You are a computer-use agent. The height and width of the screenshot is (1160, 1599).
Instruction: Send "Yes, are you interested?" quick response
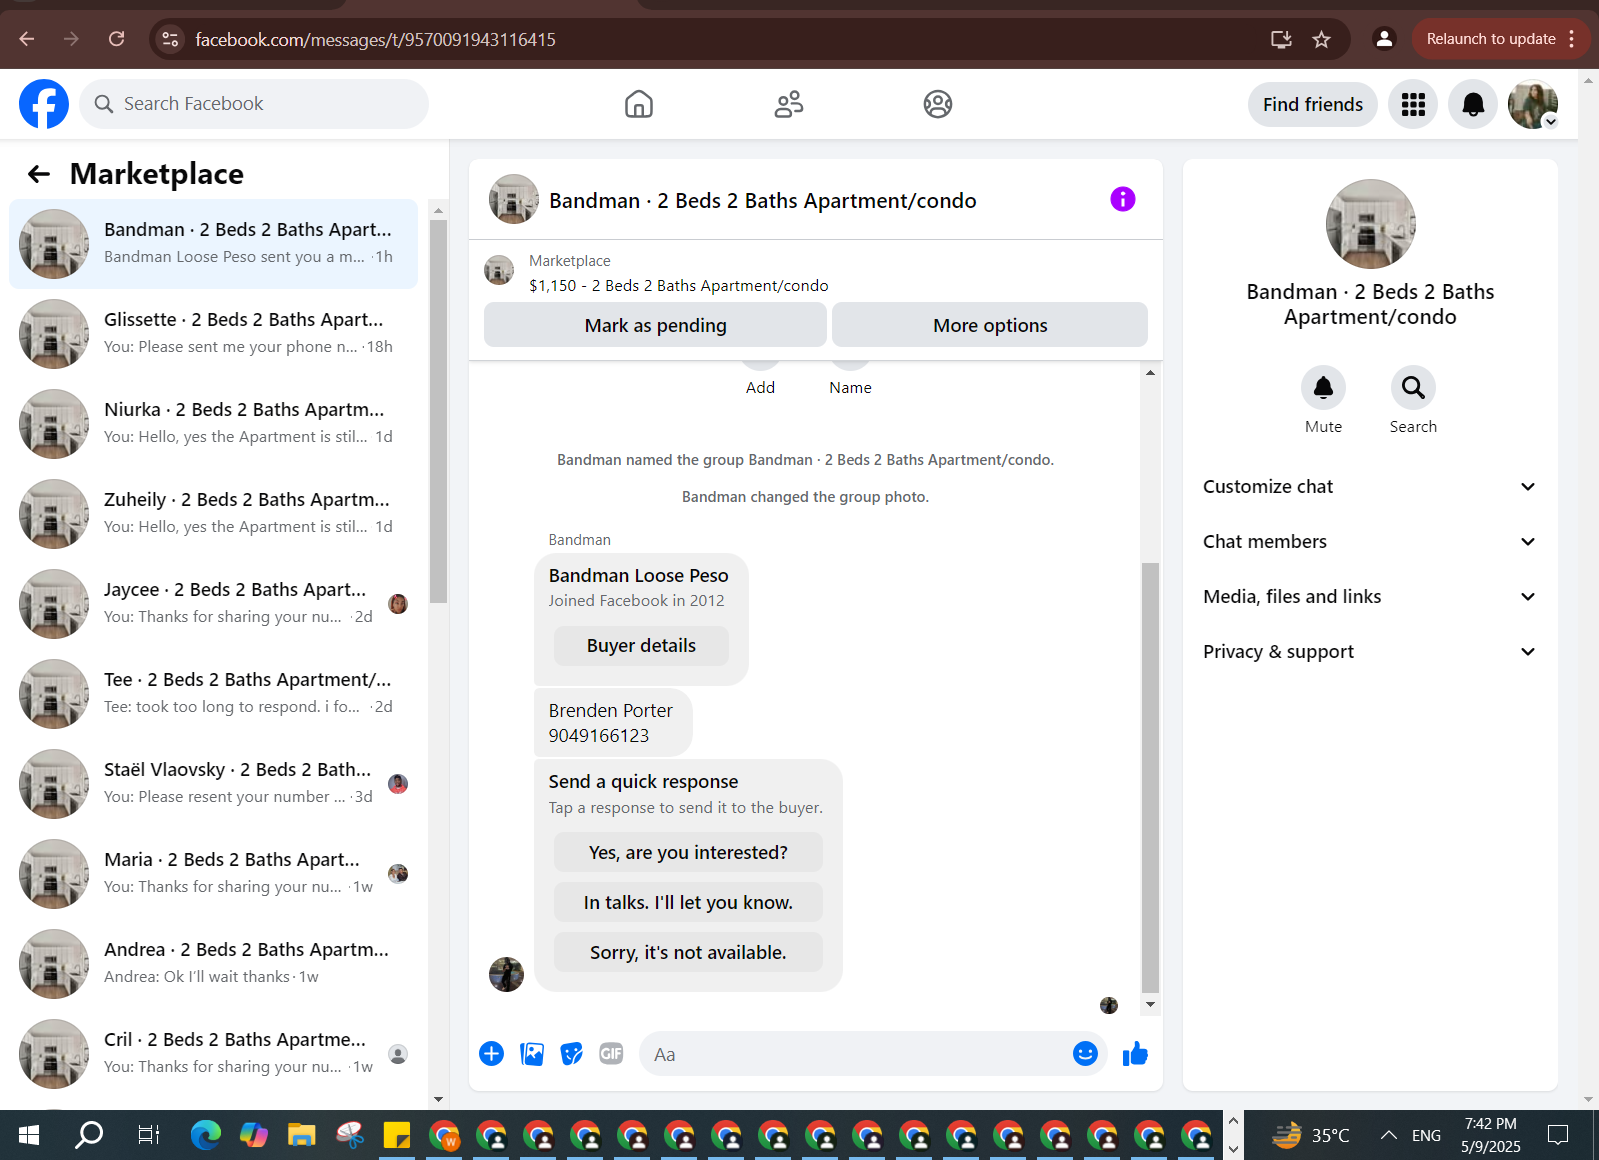tap(688, 853)
